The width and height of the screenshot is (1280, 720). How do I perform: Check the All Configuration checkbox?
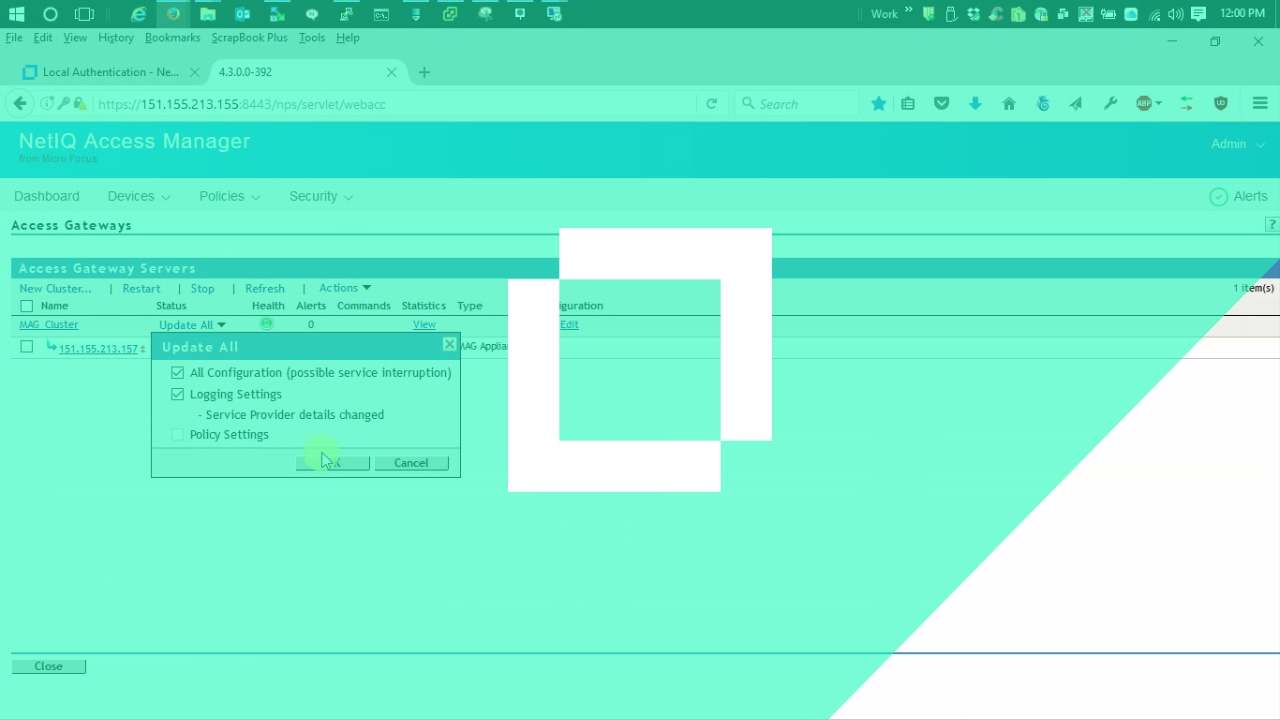pos(178,373)
